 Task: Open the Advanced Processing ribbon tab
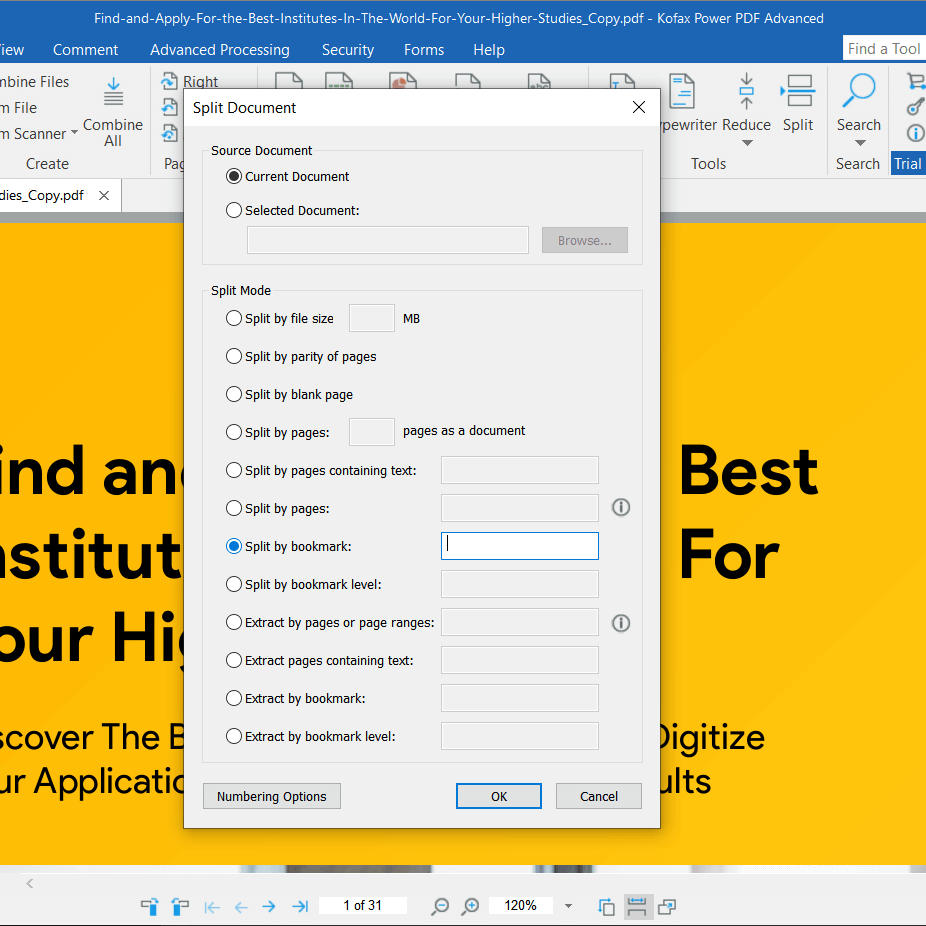[x=220, y=50]
